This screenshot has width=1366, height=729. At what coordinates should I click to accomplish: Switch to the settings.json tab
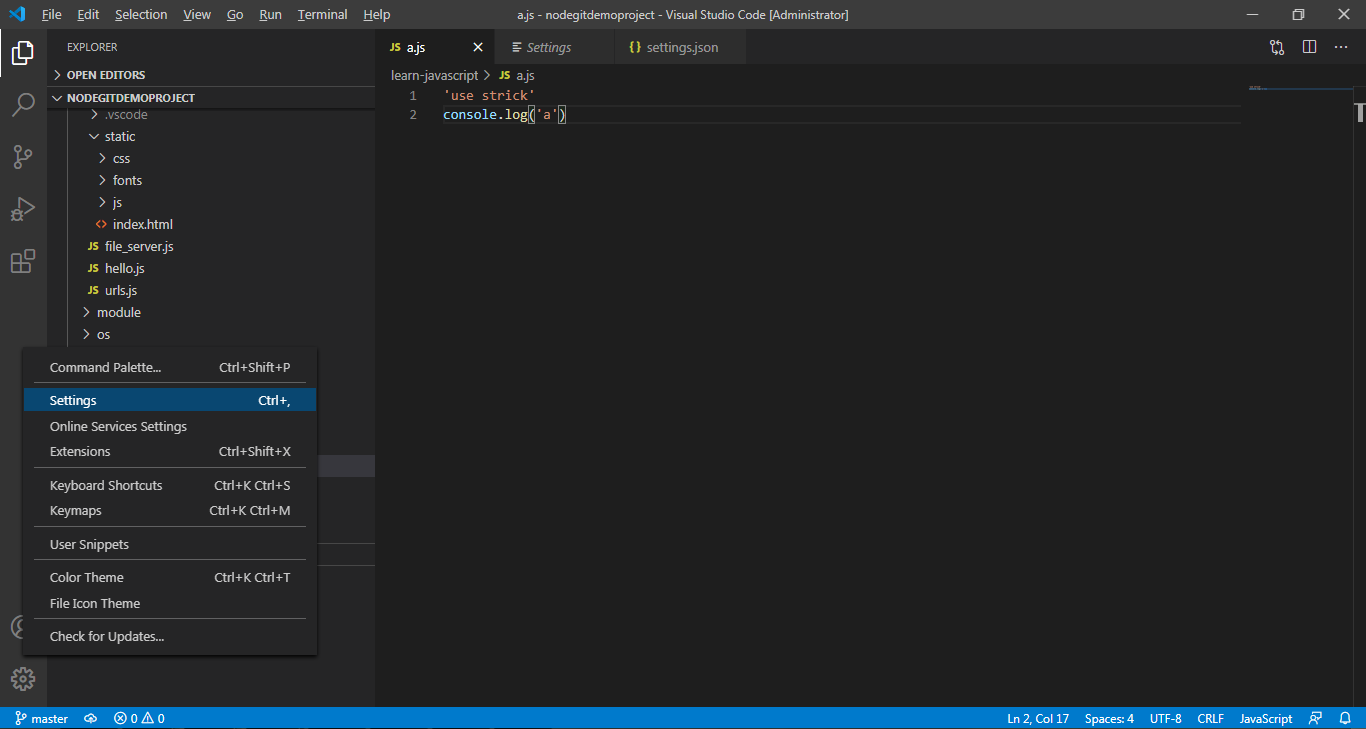click(680, 47)
